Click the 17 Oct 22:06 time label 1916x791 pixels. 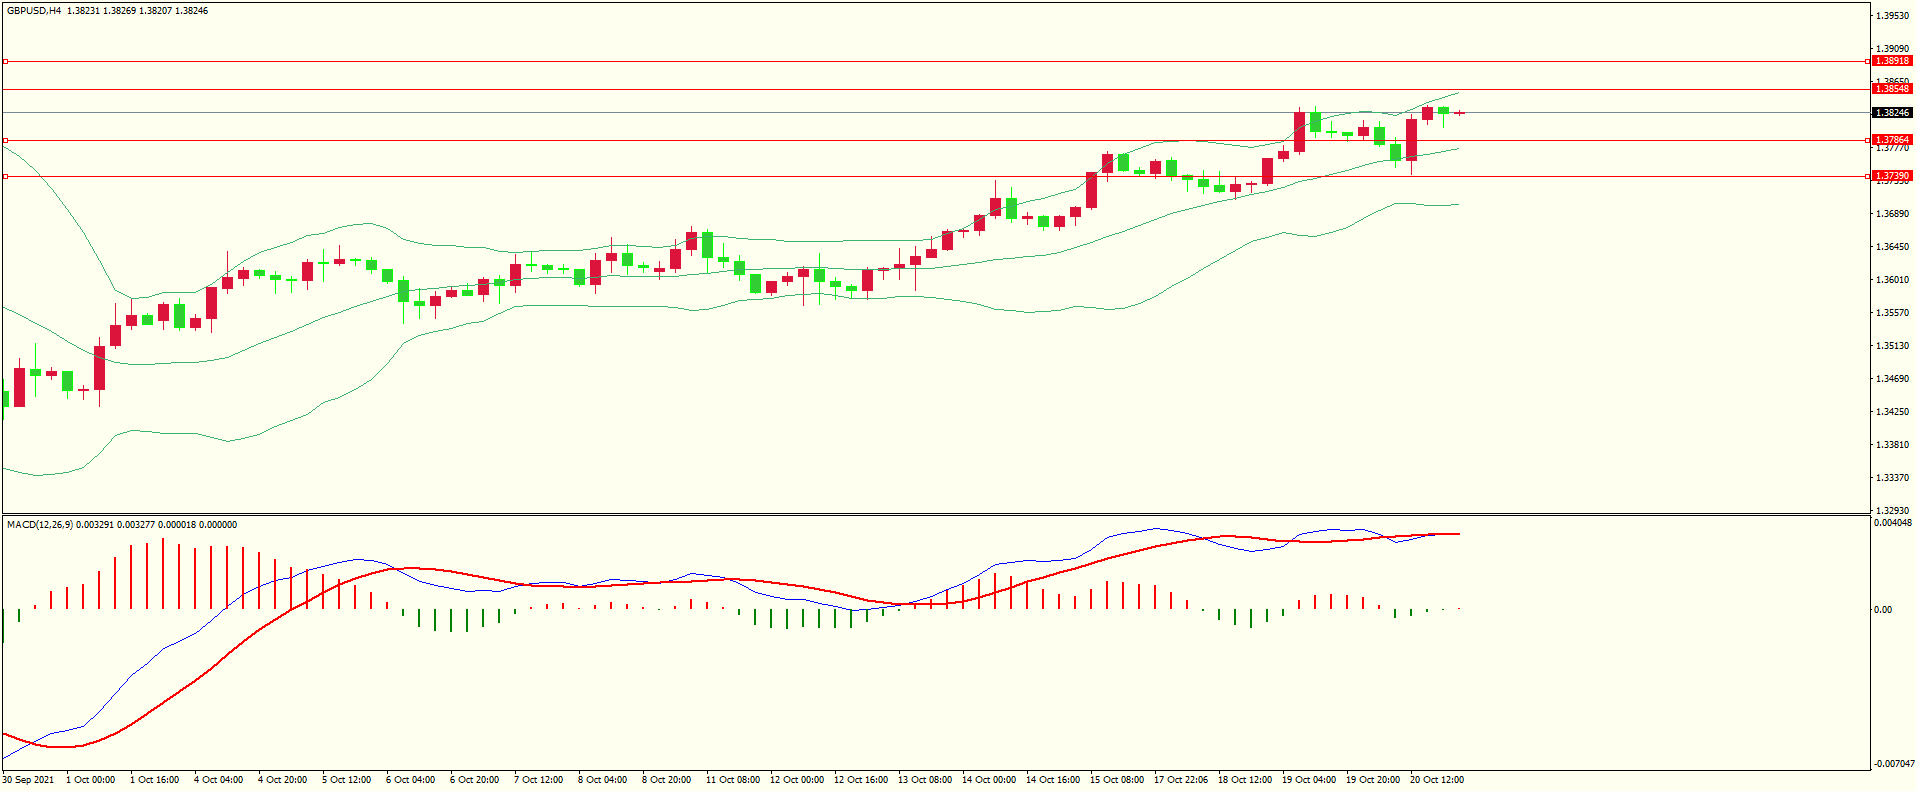pos(1180,780)
